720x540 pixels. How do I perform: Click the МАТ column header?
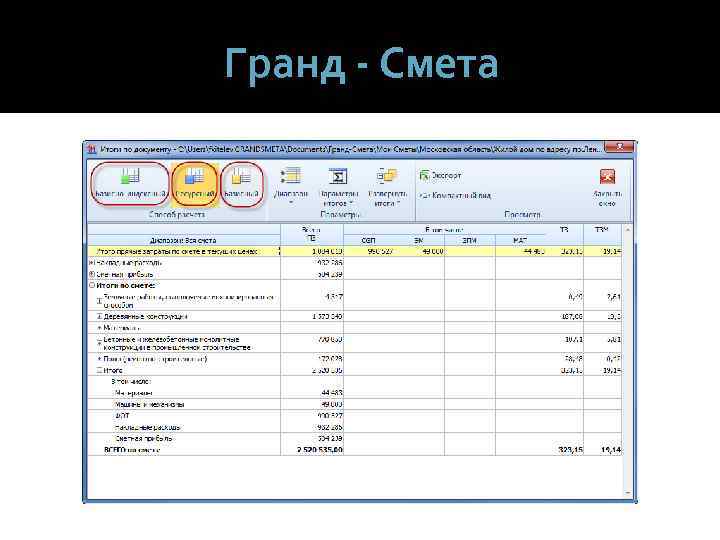click(520, 240)
